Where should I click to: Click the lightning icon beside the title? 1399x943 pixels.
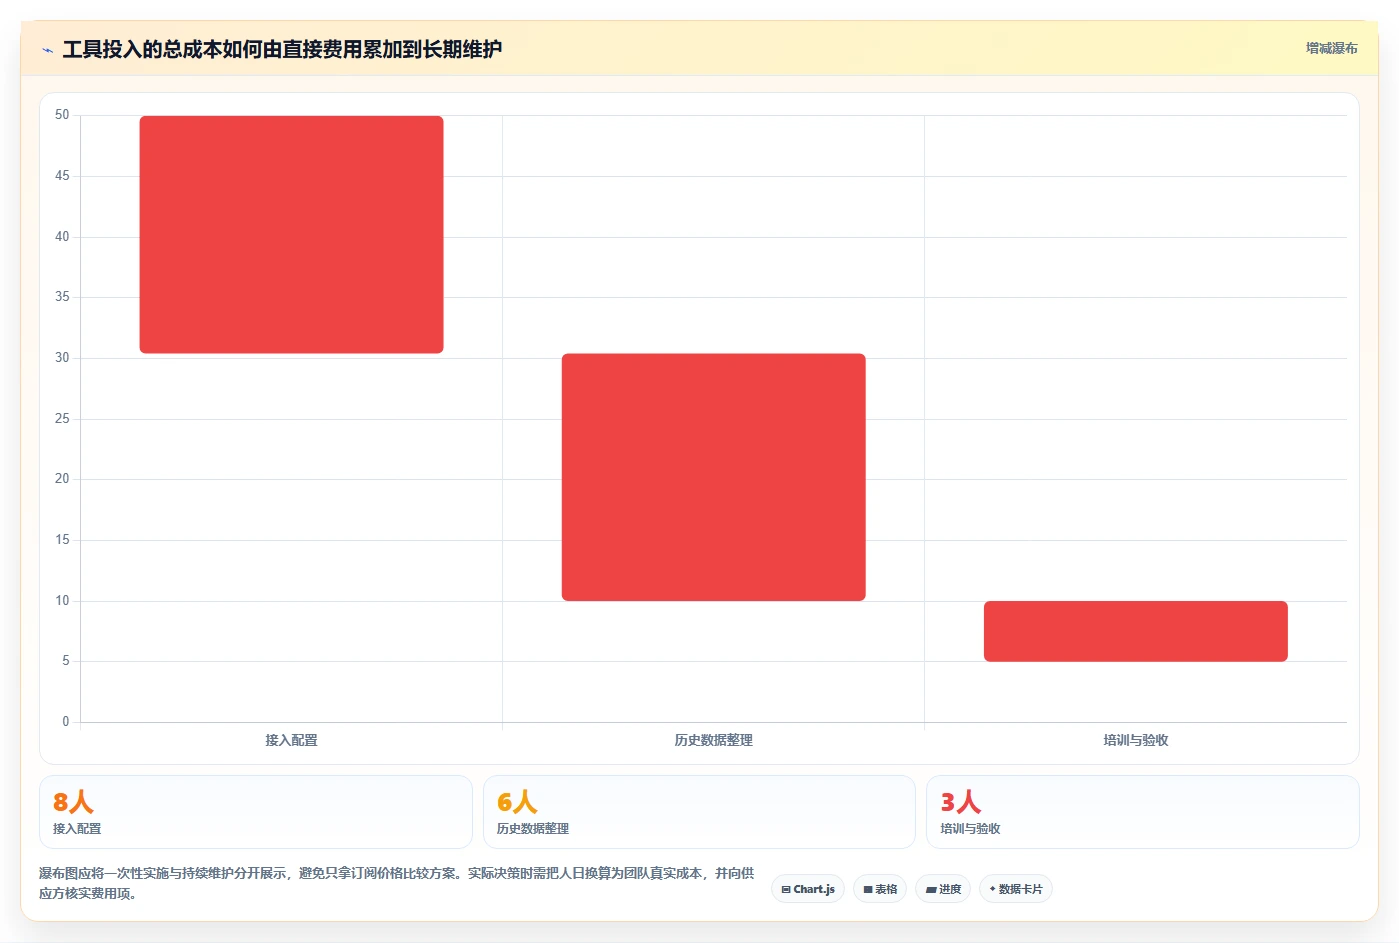[x=47, y=49]
